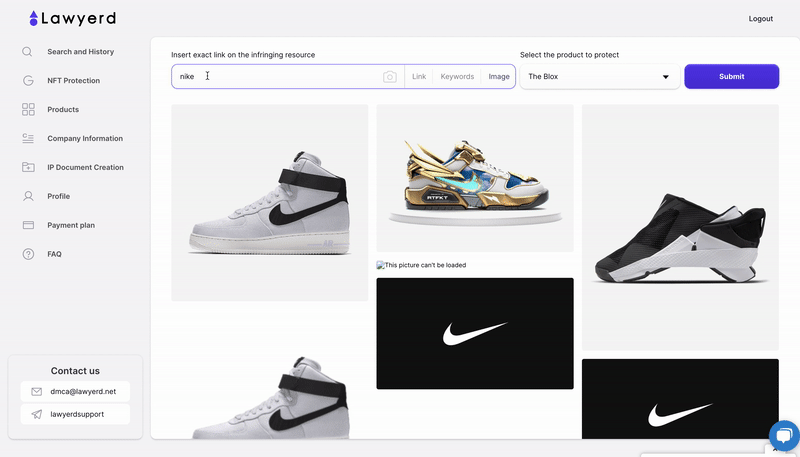The height and width of the screenshot is (457, 800).
Task: Click the Submit button
Action: (732, 77)
